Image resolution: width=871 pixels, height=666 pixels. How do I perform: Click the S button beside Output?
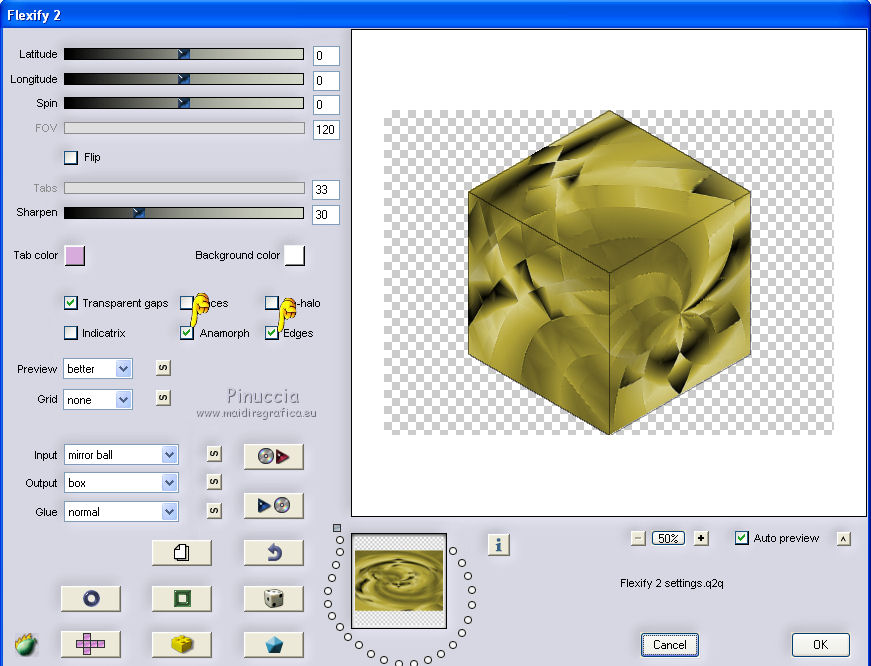(214, 482)
